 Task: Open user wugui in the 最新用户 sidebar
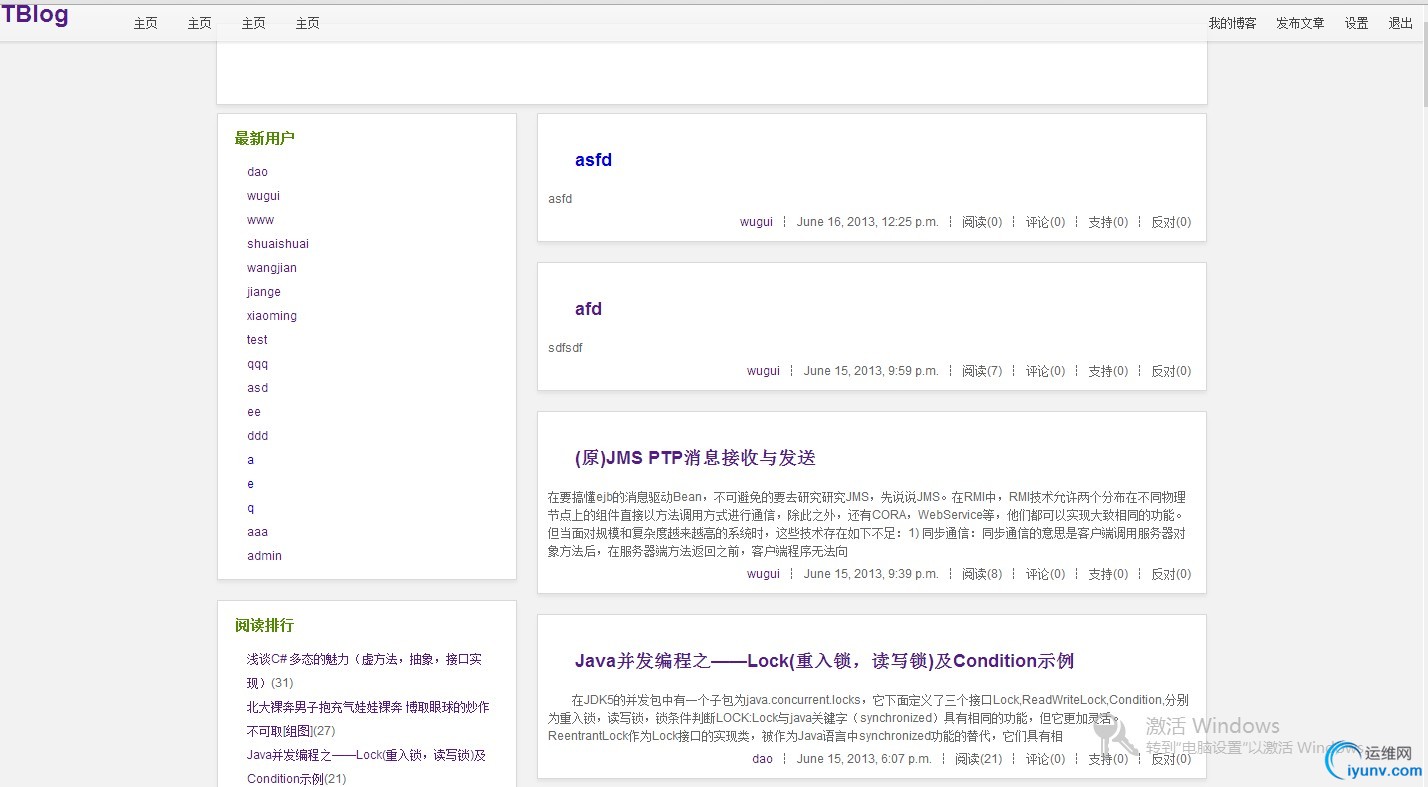point(263,196)
